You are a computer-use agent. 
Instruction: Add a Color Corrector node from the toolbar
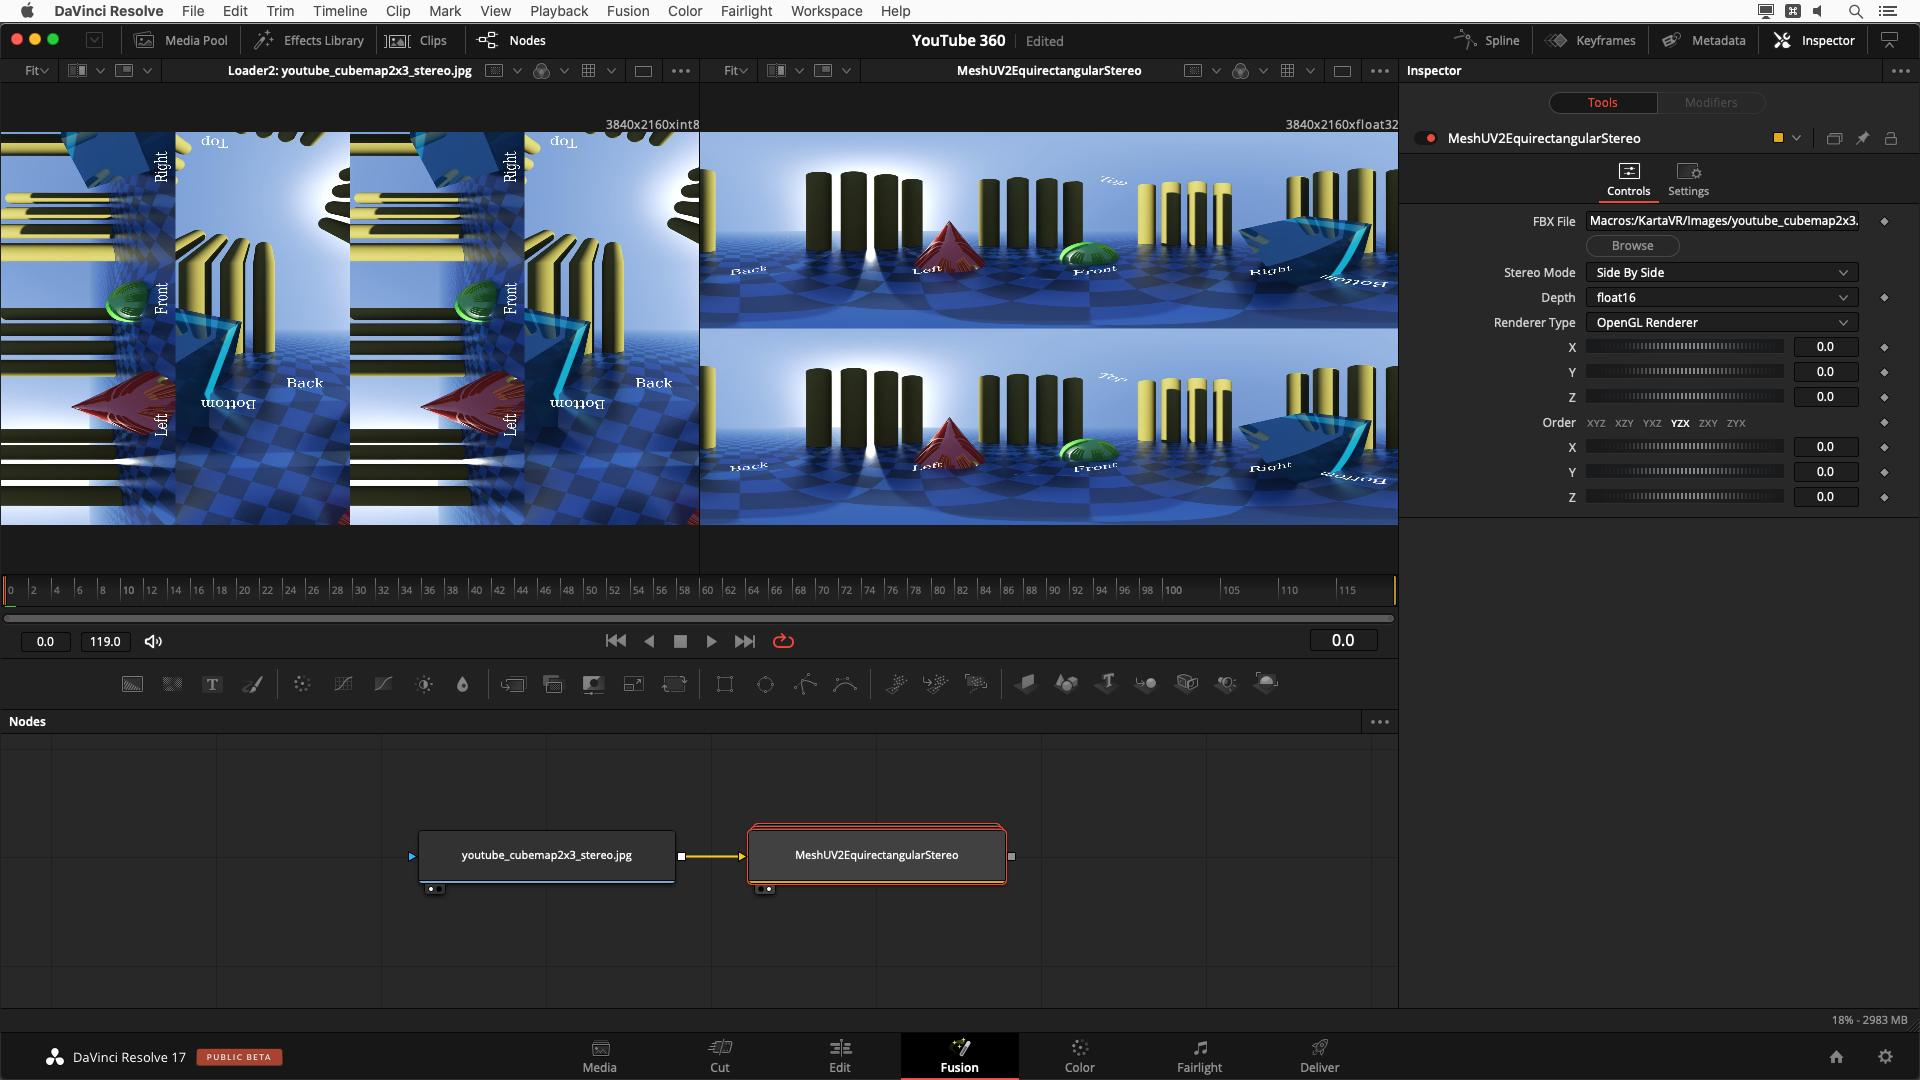tap(302, 684)
